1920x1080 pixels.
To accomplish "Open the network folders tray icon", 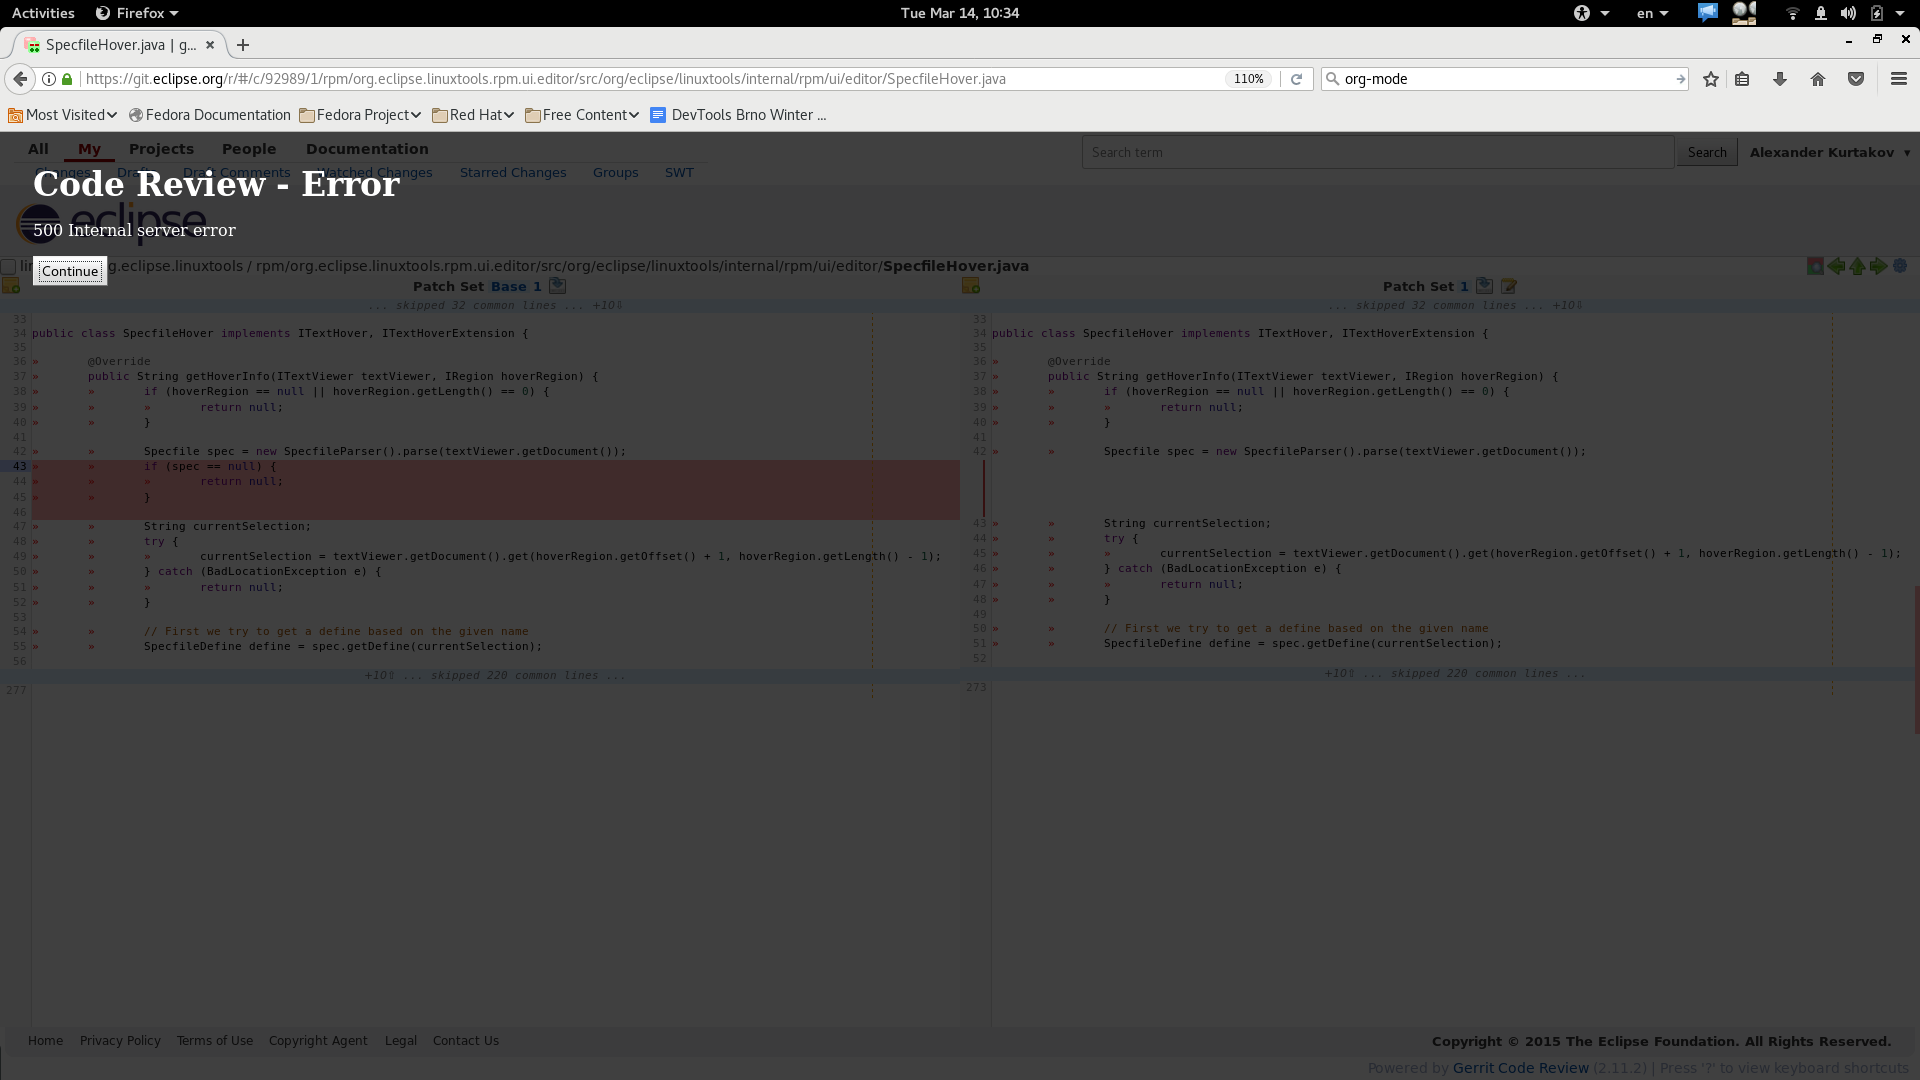I will tap(1744, 13).
